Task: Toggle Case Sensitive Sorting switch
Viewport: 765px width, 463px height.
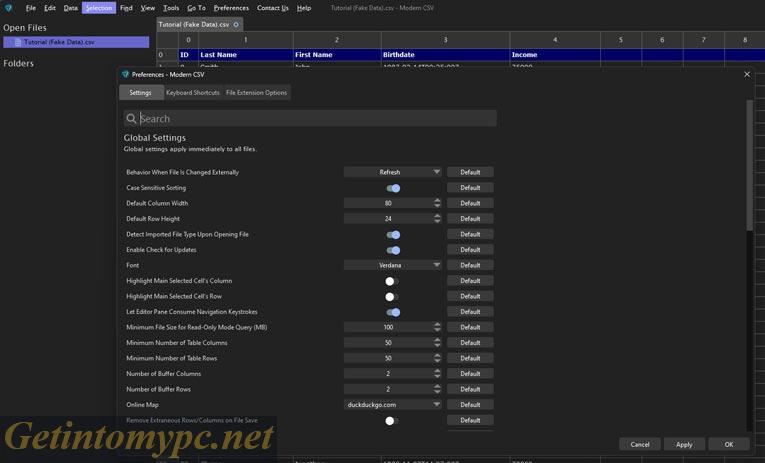Action: coord(393,188)
